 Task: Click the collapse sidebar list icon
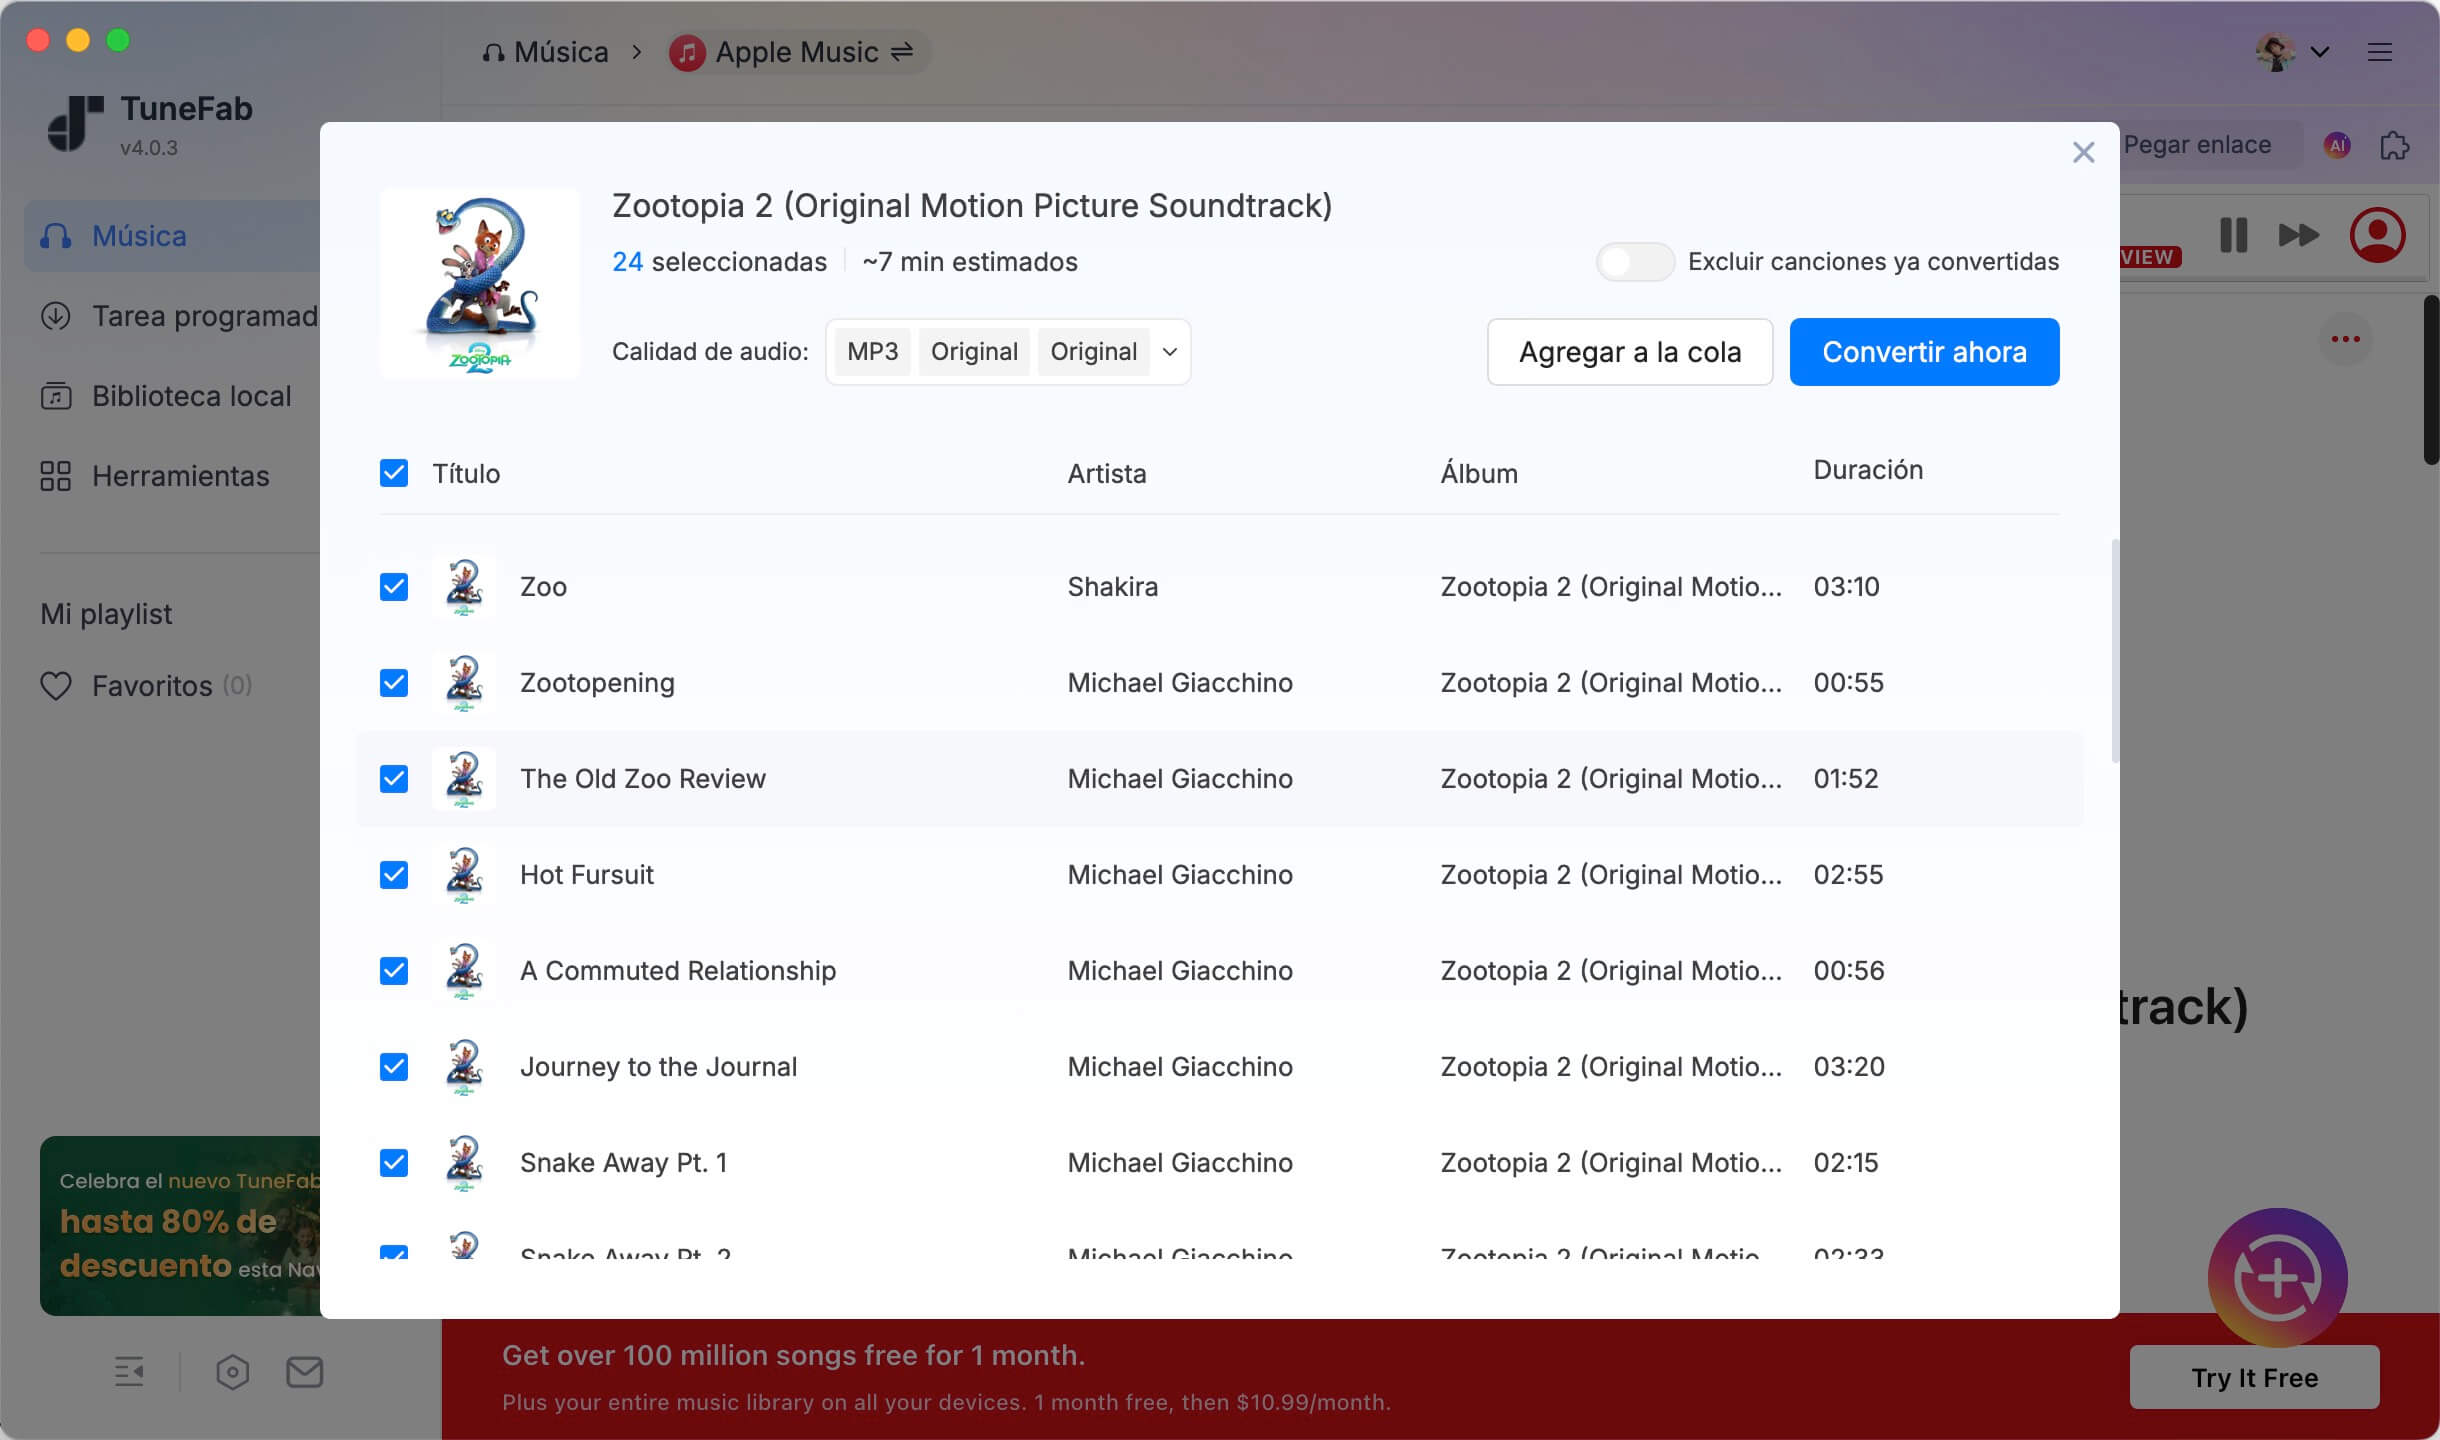(x=129, y=1372)
